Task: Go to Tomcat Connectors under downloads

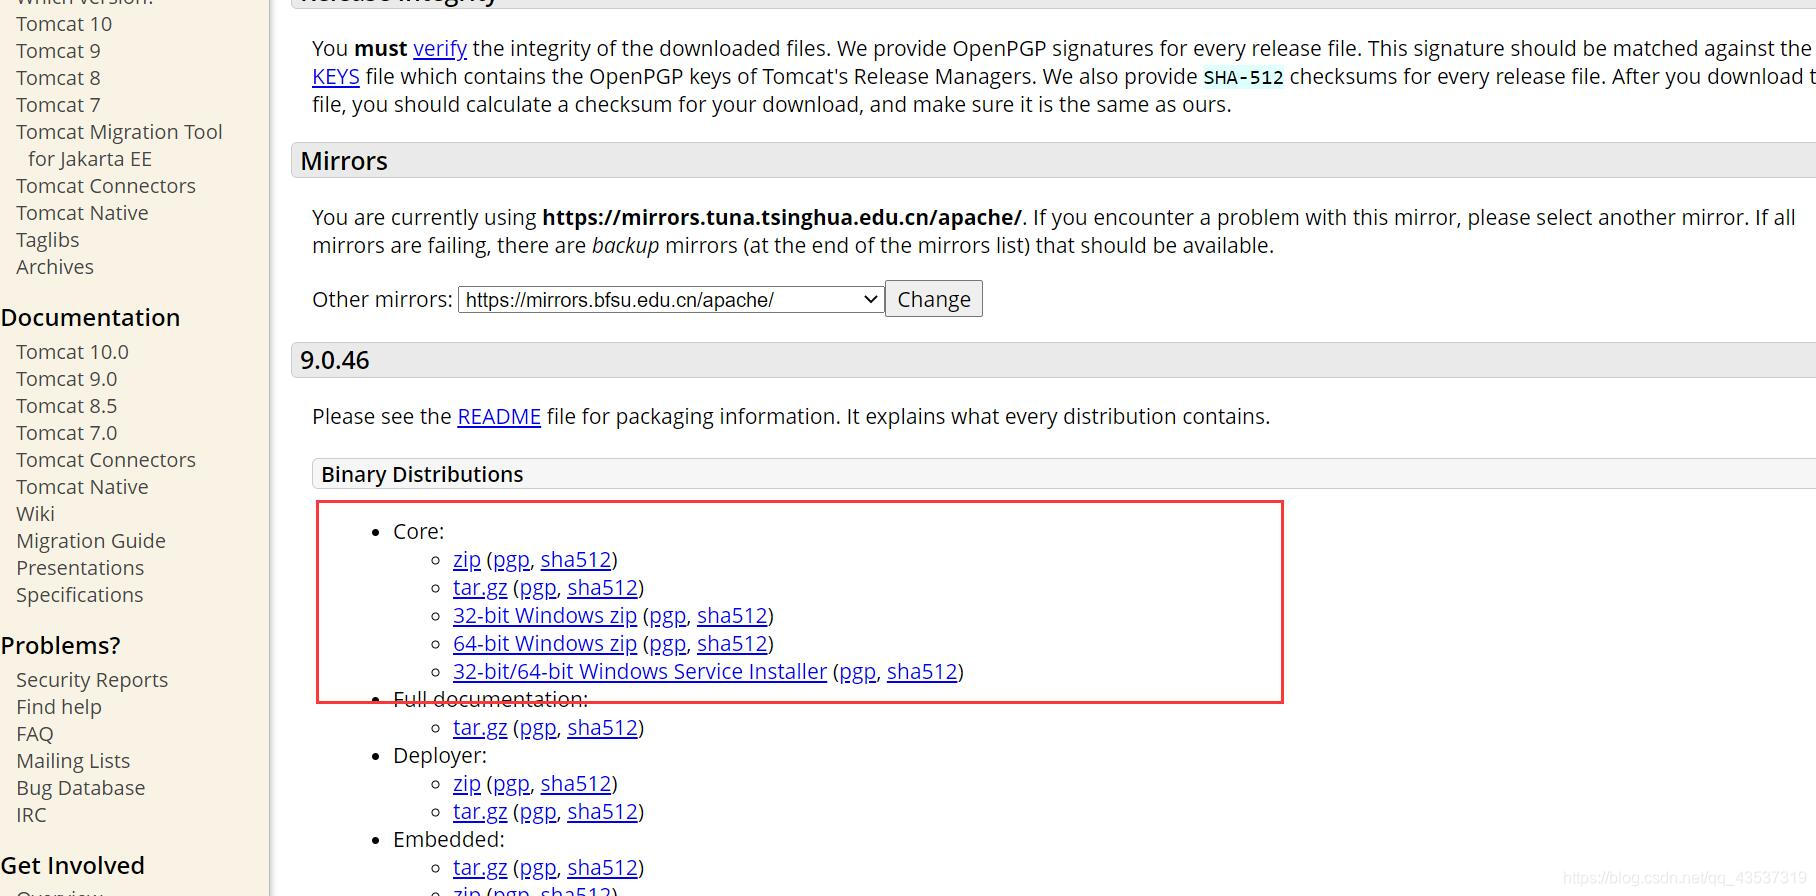Action: [106, 186]
